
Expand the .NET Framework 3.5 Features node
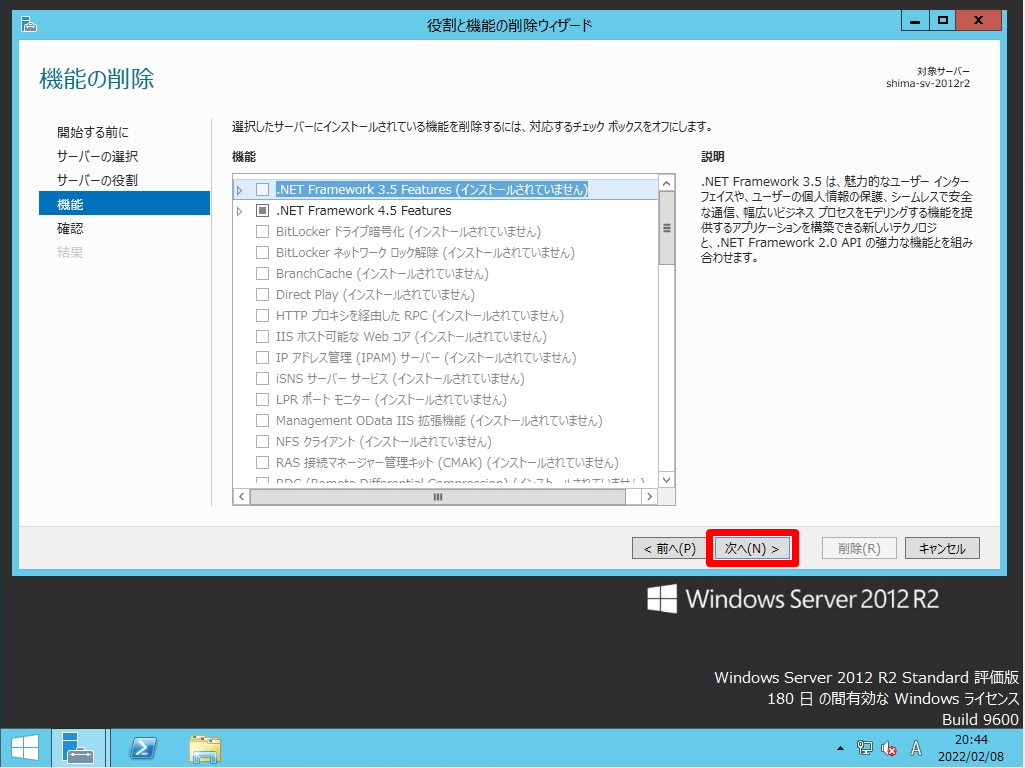[240, 190]
